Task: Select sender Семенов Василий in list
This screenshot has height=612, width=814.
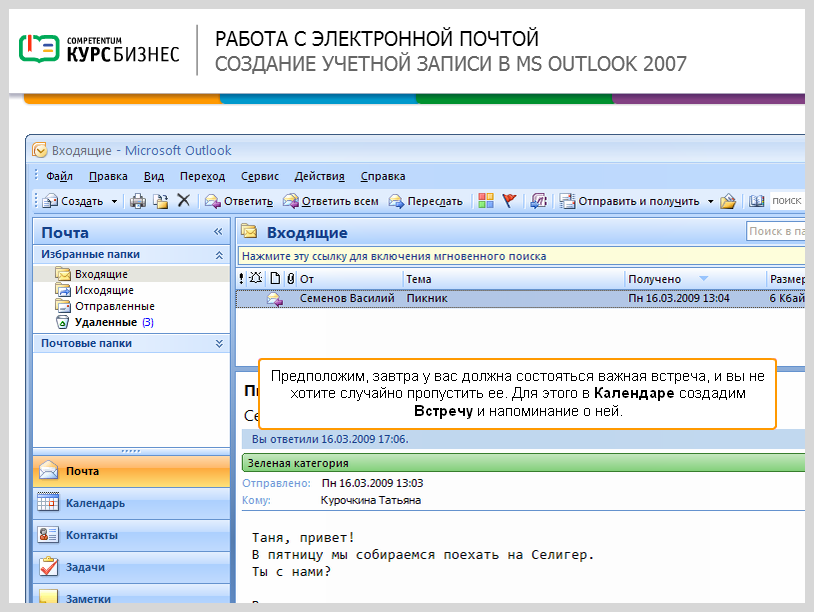Action: (347, 298)
